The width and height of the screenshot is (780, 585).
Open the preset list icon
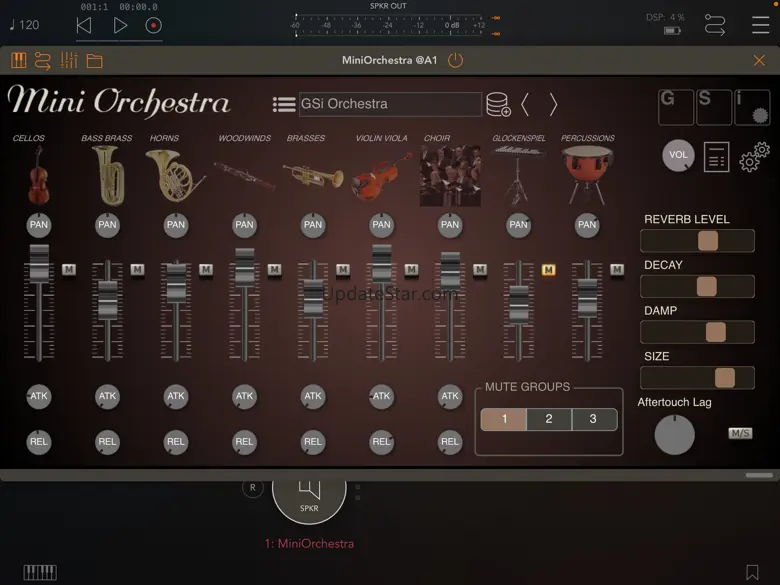point(284,104)
